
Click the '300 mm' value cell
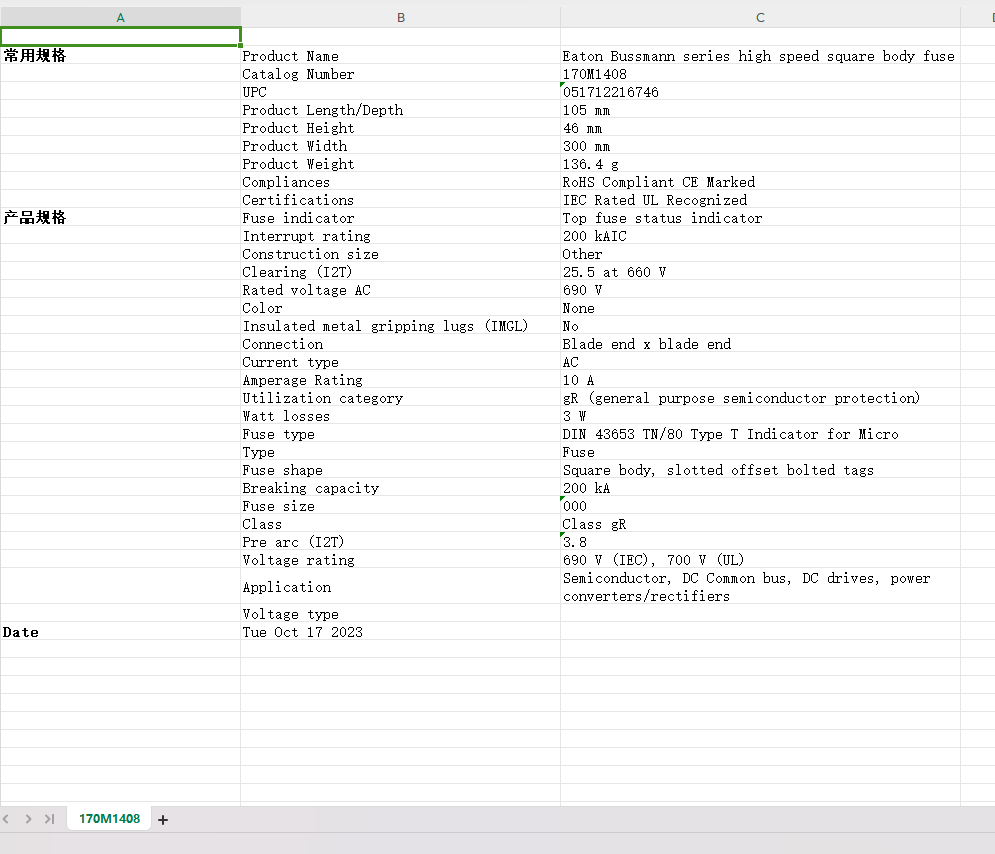click(760, 146)
